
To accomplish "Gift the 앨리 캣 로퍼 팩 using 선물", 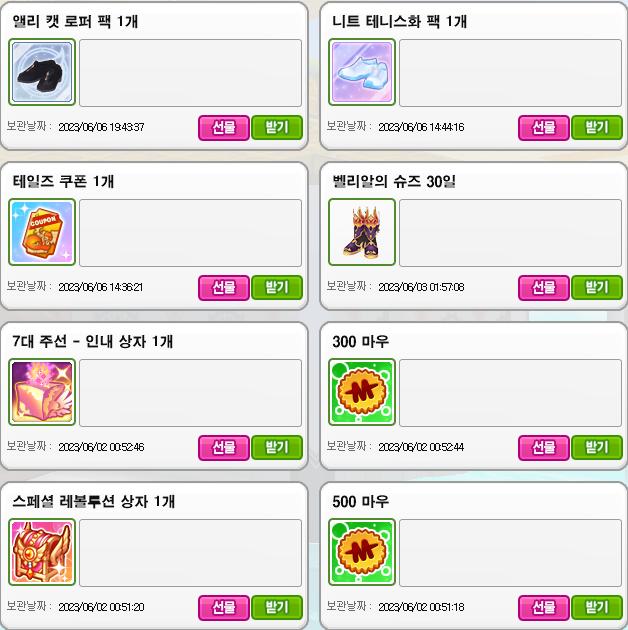I will point(224,128).
